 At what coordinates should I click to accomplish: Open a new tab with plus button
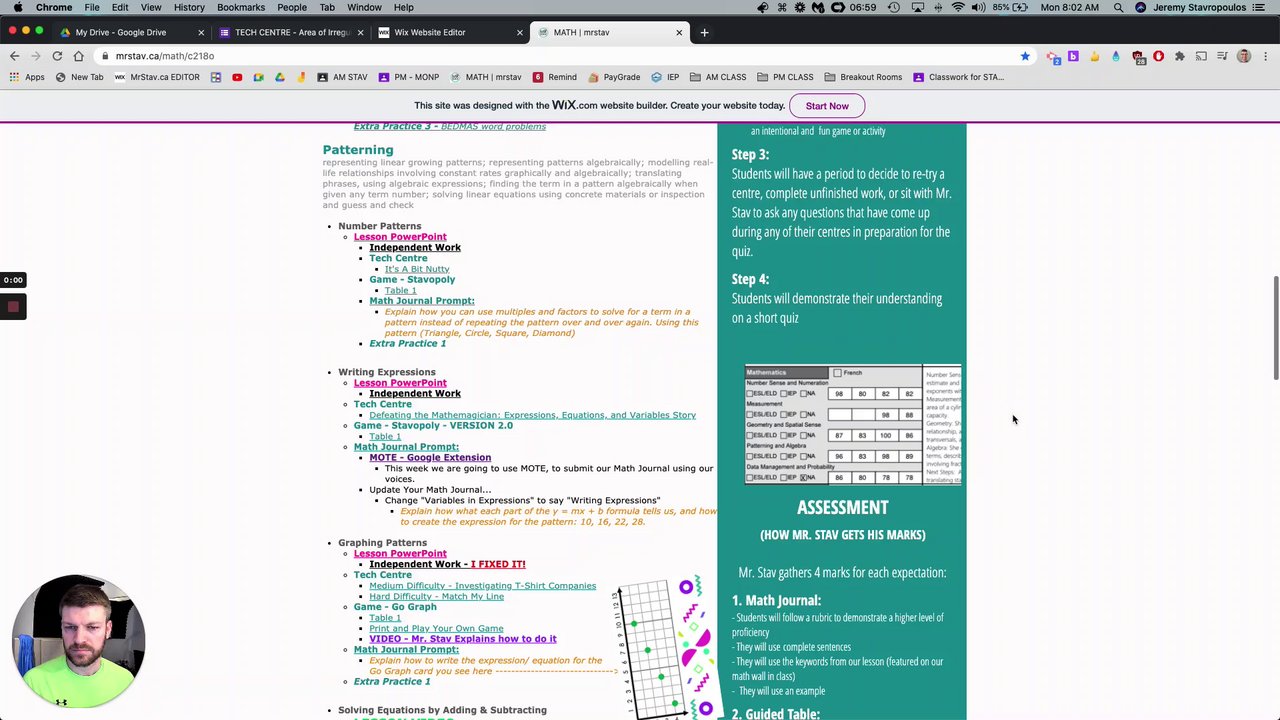[x=704, y=32]
